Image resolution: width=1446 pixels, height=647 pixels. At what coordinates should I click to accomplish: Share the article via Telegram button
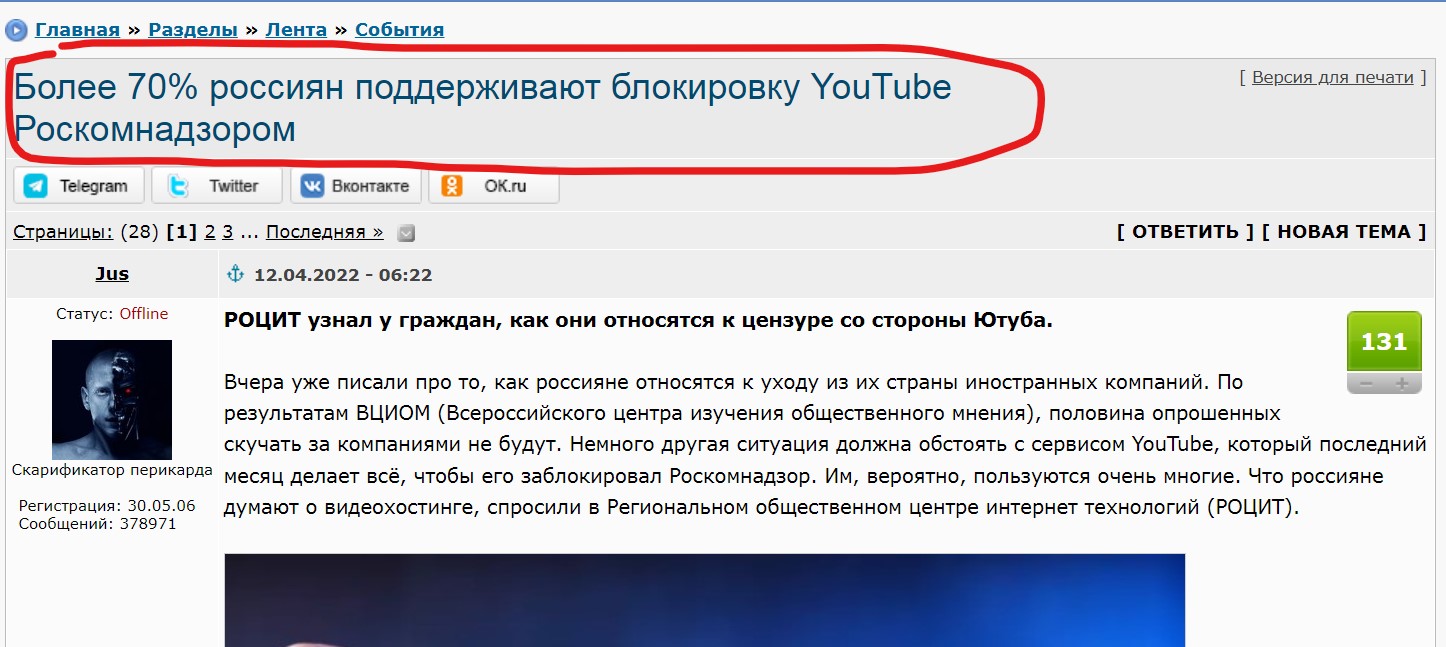[78, 186]
